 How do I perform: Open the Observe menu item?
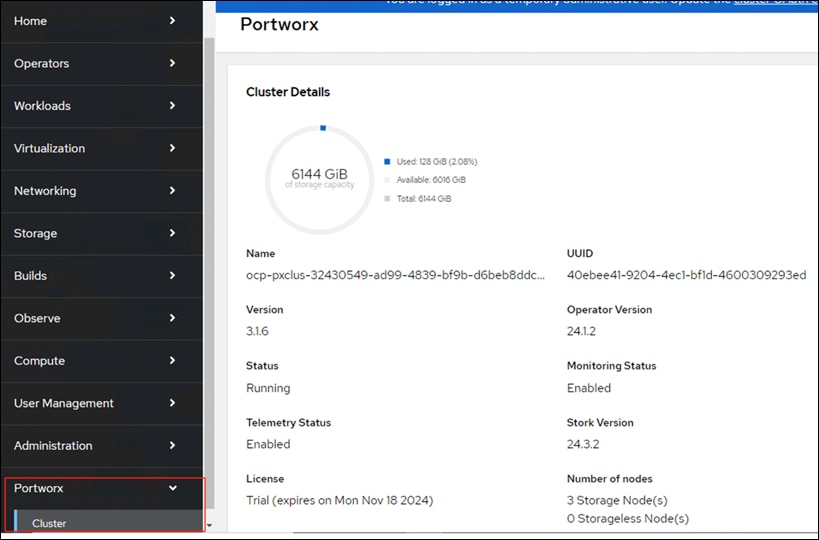pyautogui.click(x=101, y=318)
